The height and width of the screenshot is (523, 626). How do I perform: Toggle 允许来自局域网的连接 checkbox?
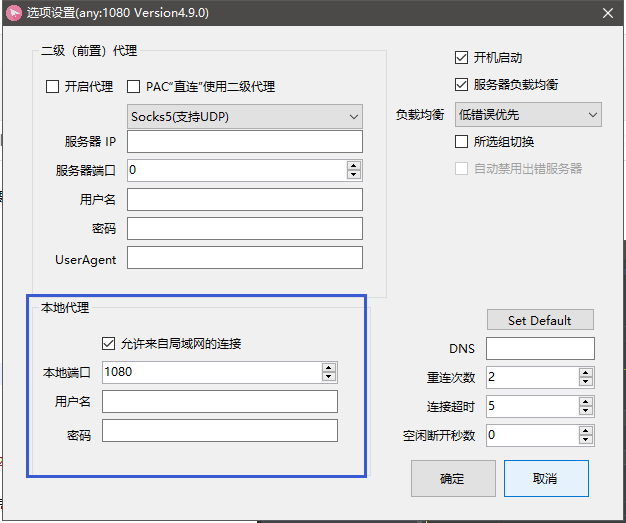point(108,343)
